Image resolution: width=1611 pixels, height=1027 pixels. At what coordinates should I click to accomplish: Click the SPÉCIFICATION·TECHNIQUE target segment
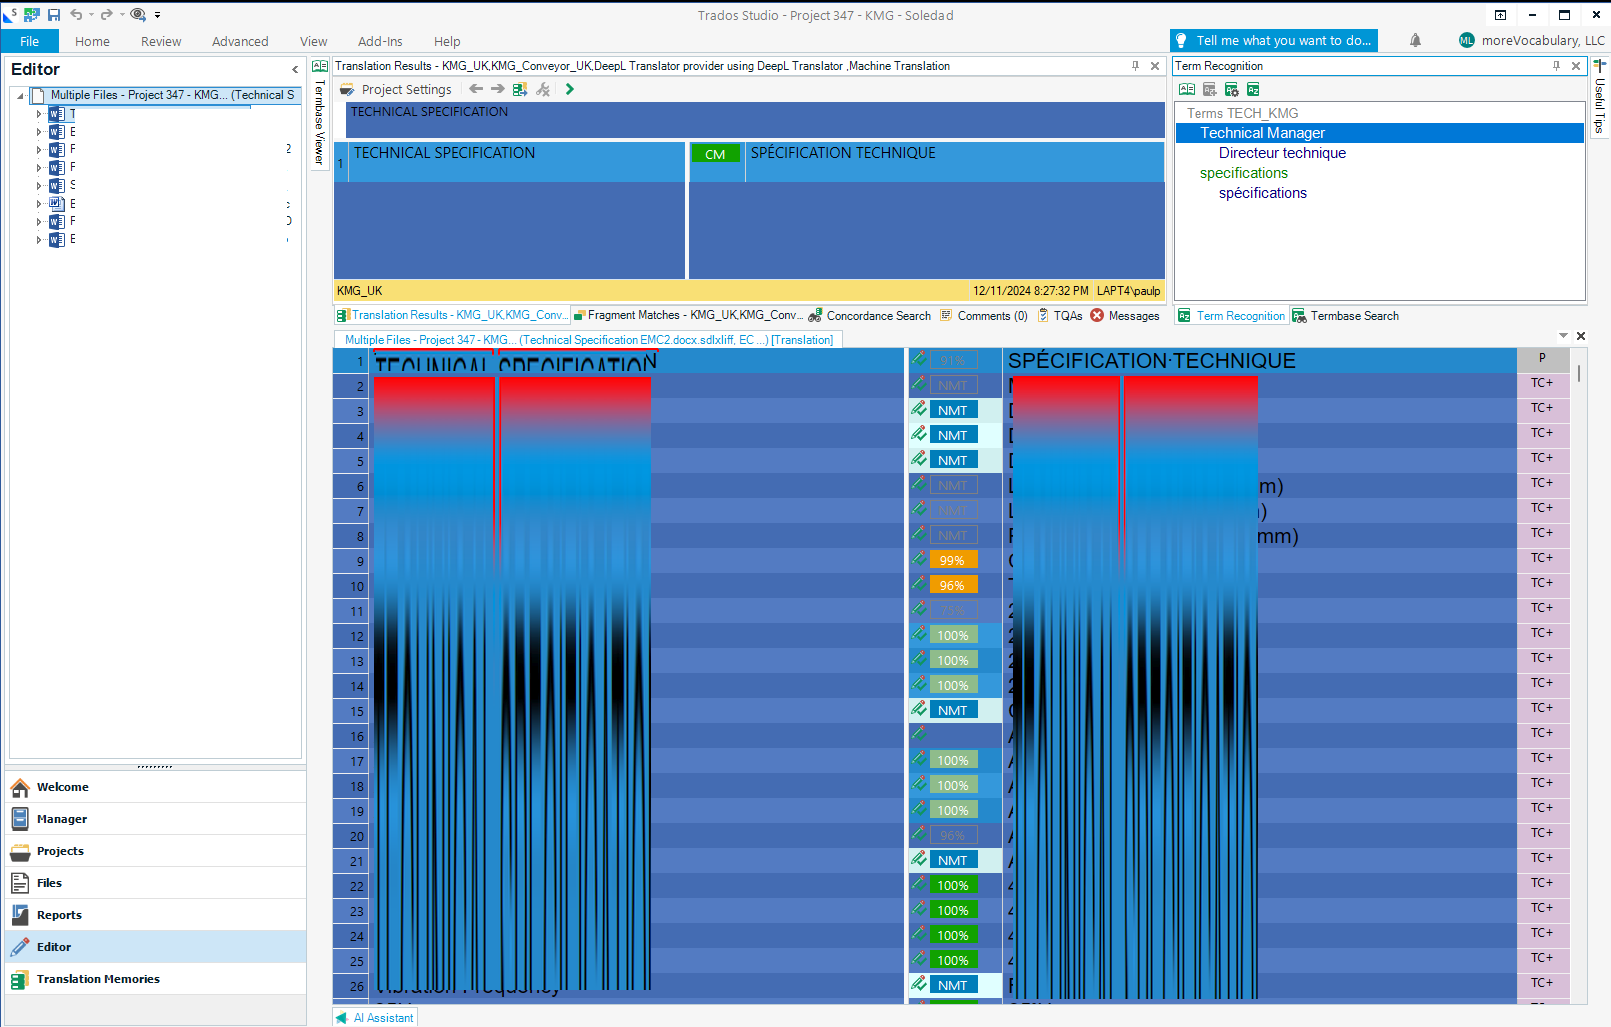(x=1260, y=361)
